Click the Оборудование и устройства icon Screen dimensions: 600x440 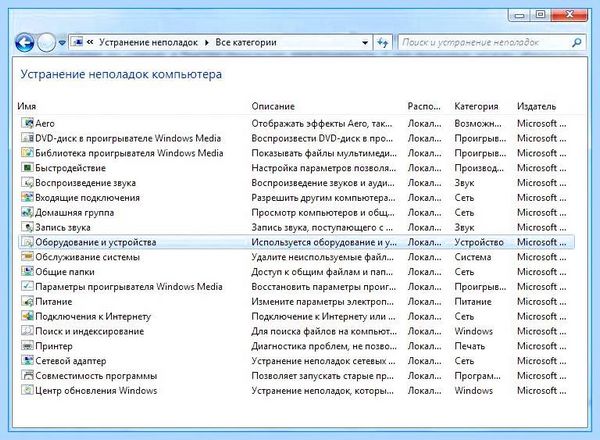coord(27,242)
